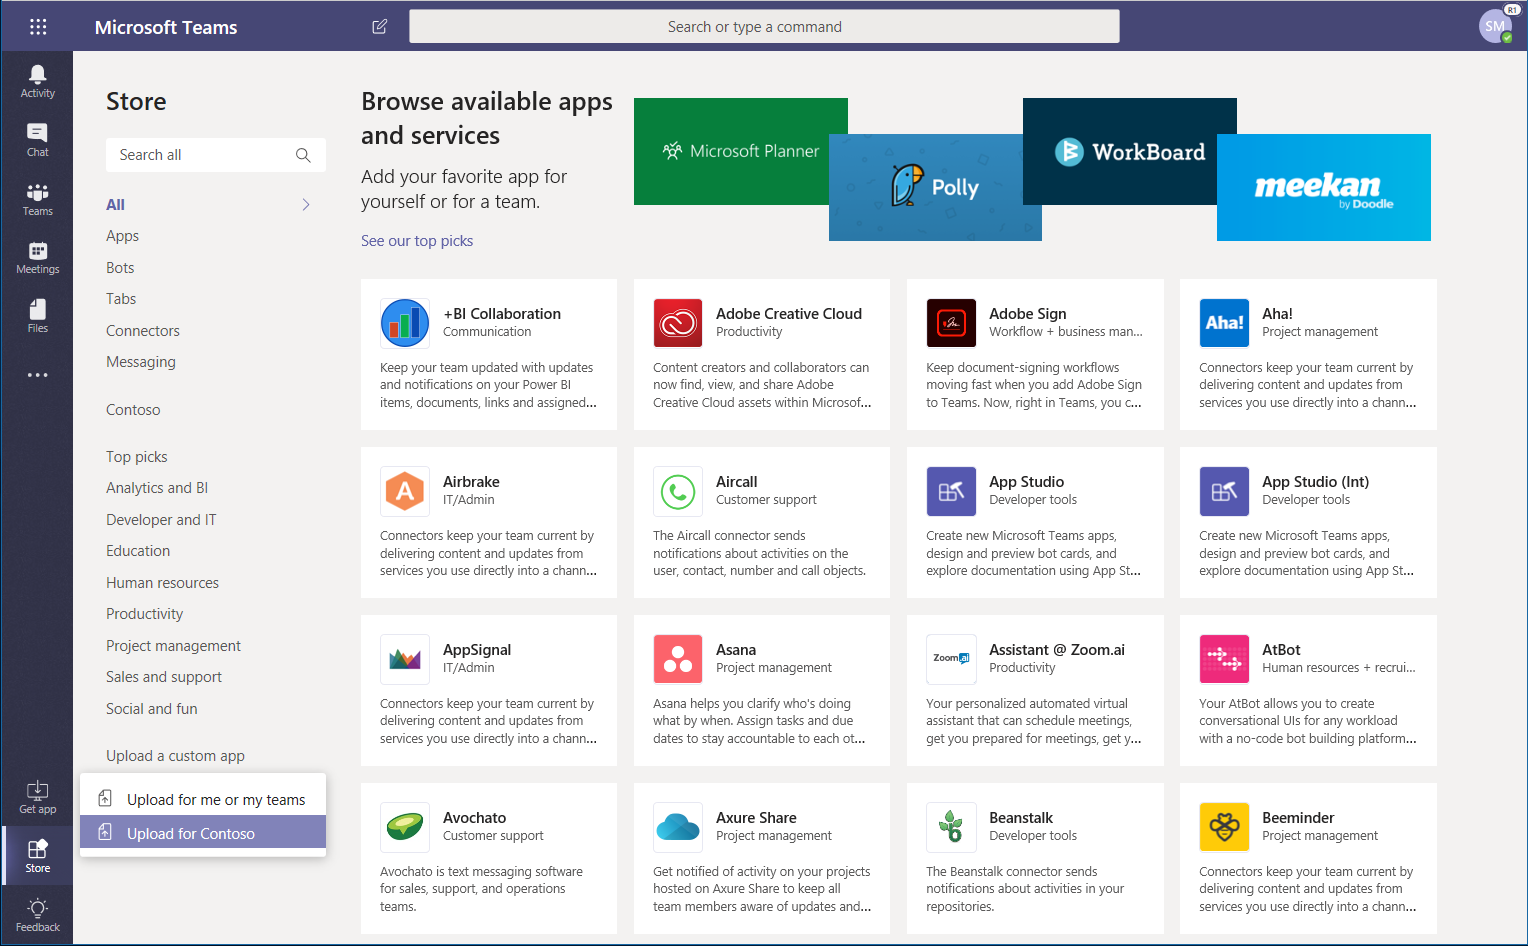Click Upload a custom app link
Viewport: 1528px width, 946px height.
[x=175, y=756]
